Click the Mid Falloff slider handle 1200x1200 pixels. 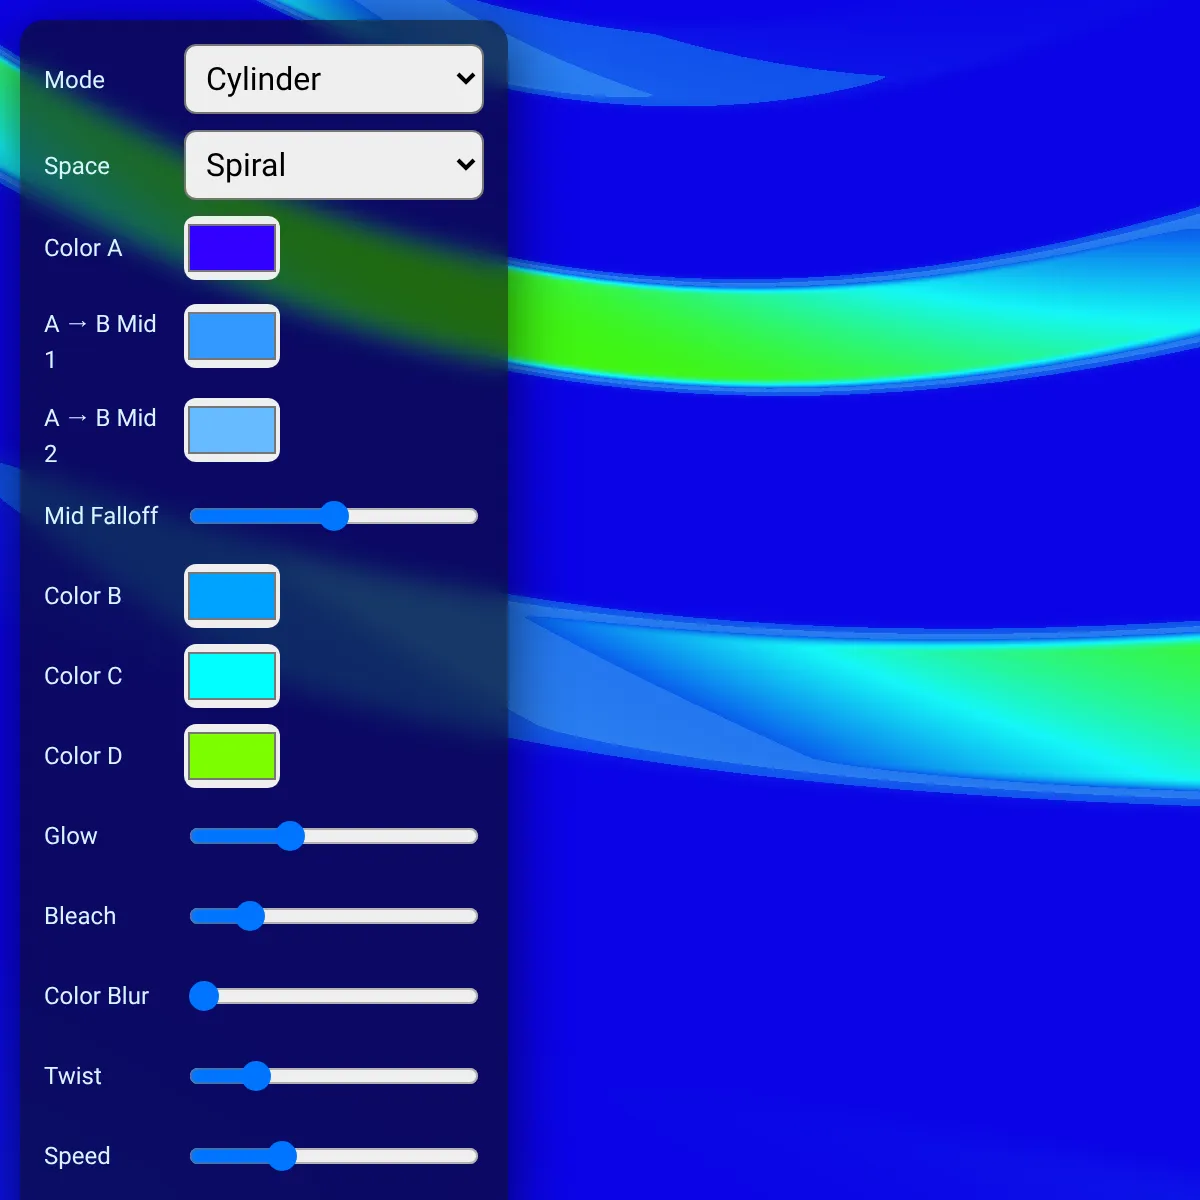click(334, 516)
